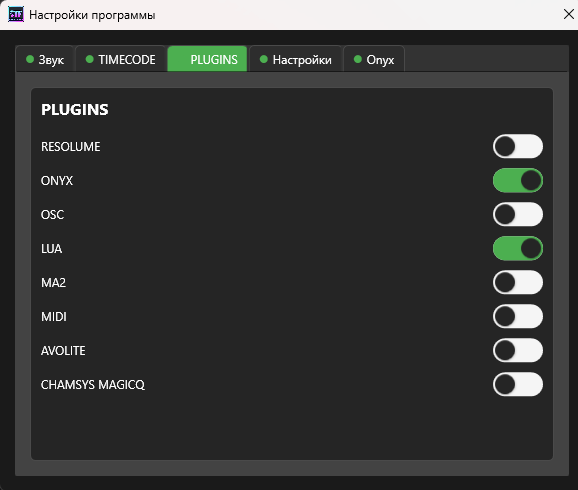Go to the Onyx tab
Viewport: 578px width, 490px height.
tap(374, 59)
